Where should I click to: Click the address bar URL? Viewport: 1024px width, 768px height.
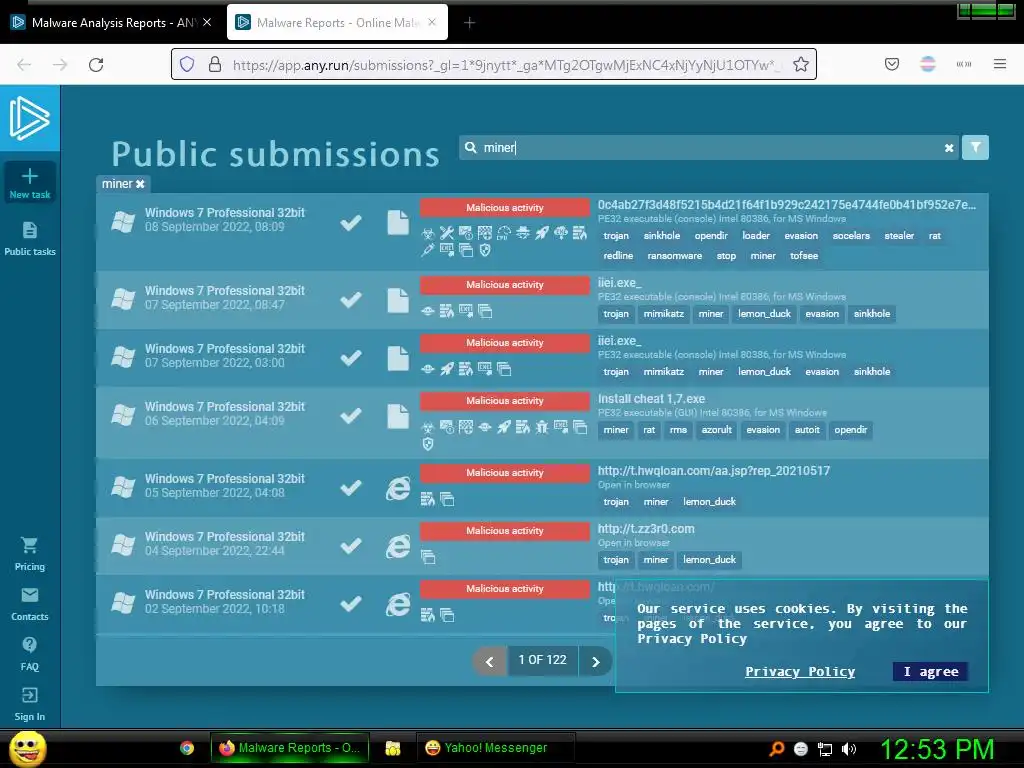tap(506, 65)
